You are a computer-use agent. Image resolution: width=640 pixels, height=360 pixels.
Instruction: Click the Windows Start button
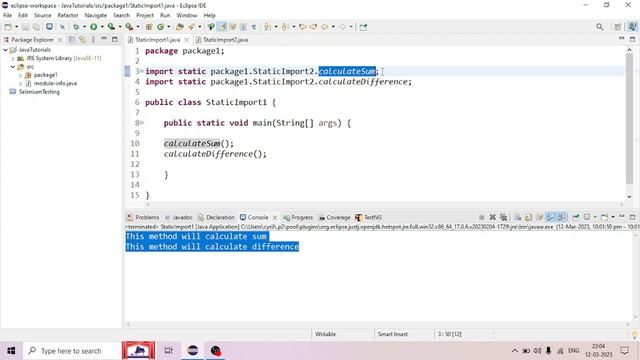click(11, 351)
